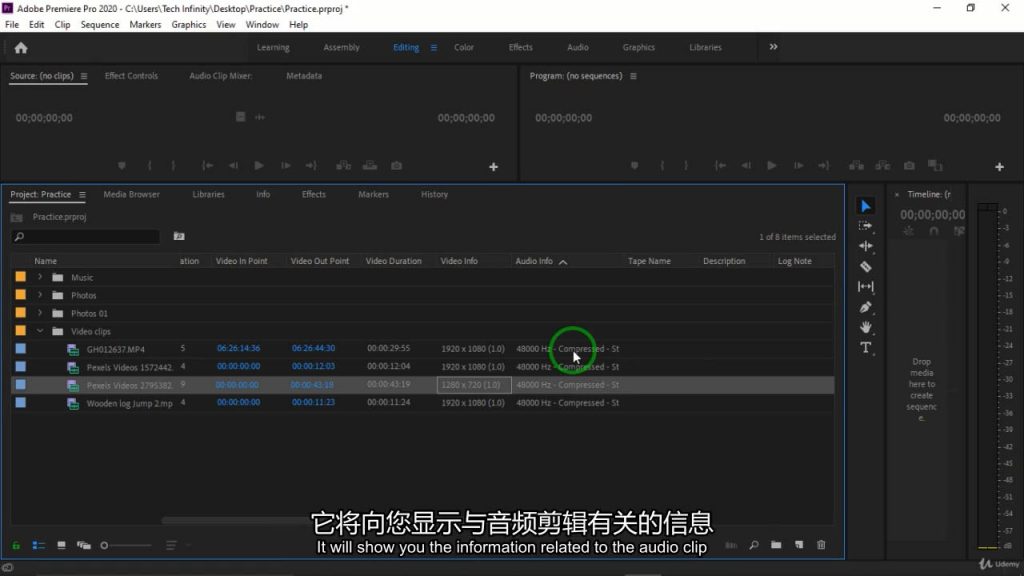Screen dimensions: 1024x576
Task: Open Source panel menu
Action: (x=84, y=76)
